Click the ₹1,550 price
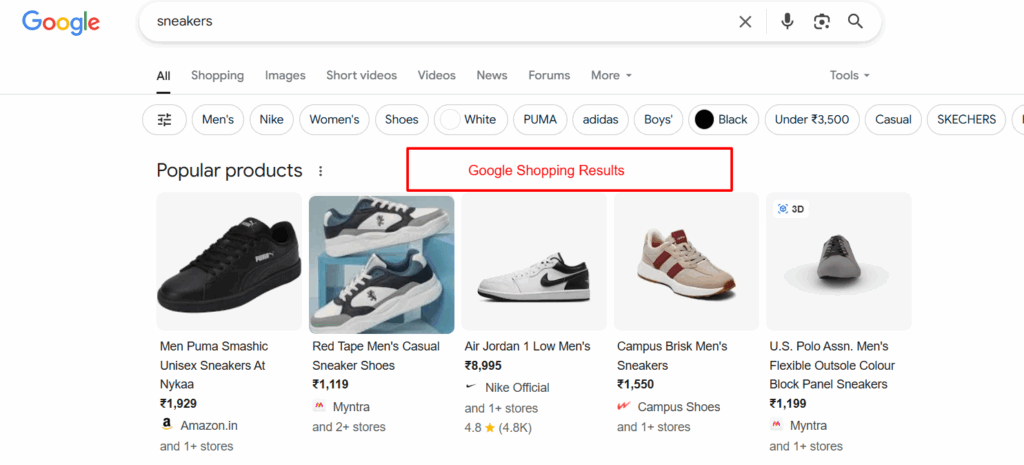Viewport: 1024px width, 465px height. click(635, 385)
